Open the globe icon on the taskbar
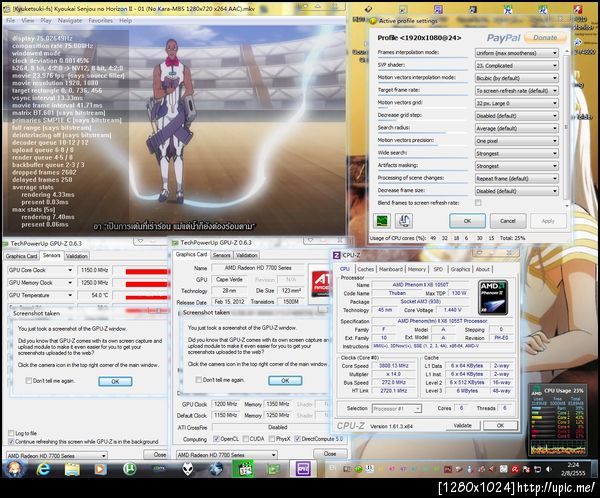 point(217,469)
